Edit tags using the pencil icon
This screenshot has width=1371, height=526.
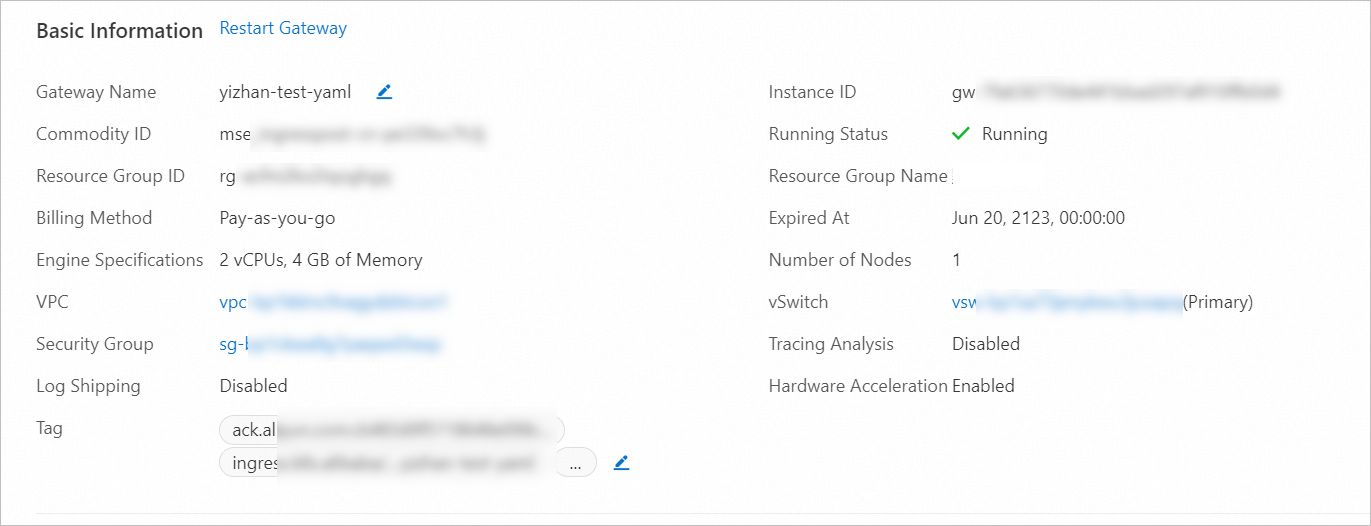click(x=621, y=463)
